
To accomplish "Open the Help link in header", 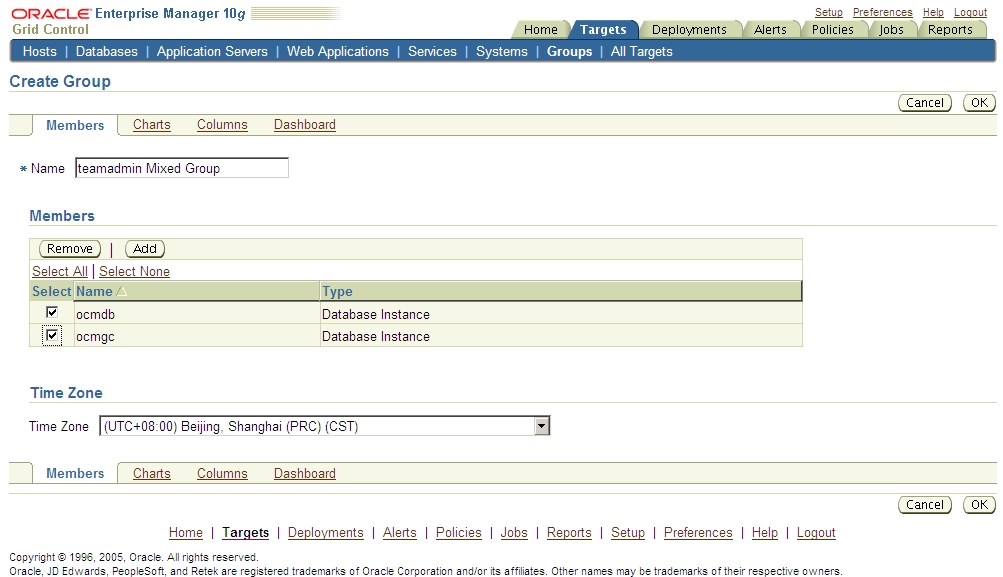I will (x=933, y=12).
